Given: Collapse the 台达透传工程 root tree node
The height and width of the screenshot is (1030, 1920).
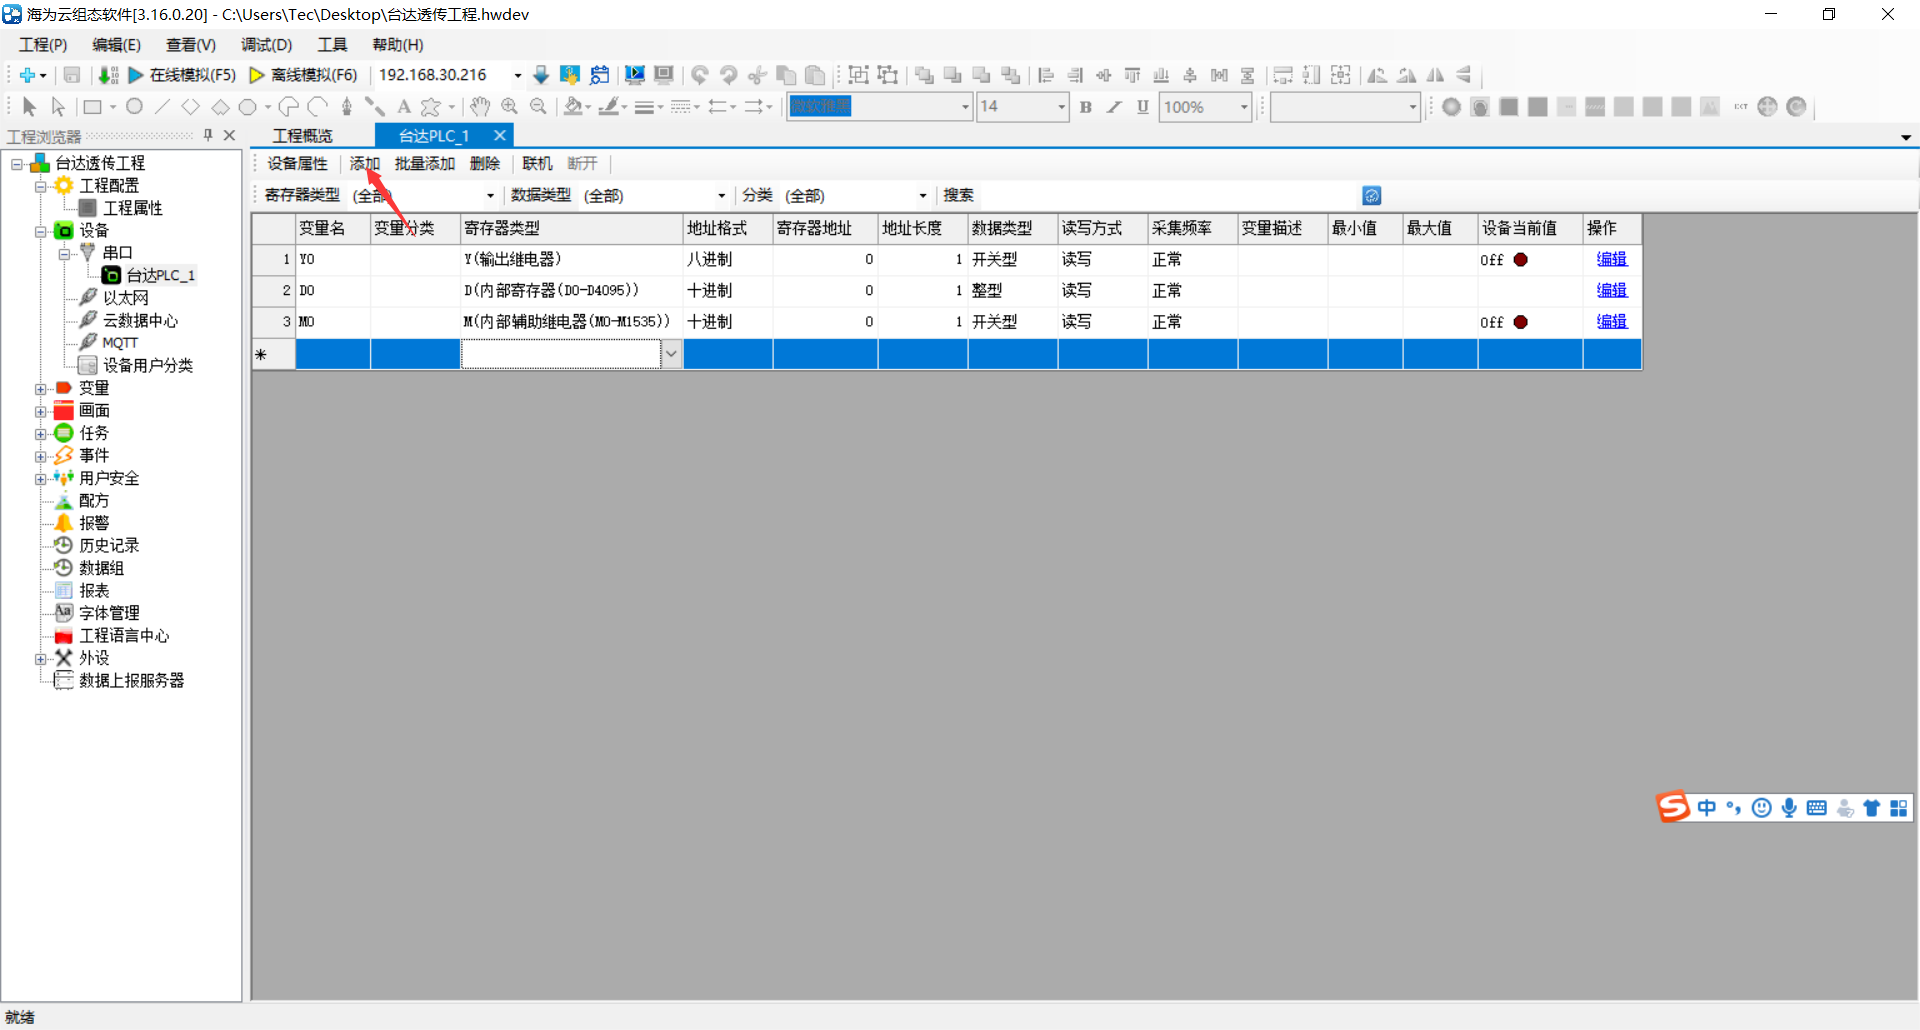Looking at the screenshot, I should tap(17, 163).
